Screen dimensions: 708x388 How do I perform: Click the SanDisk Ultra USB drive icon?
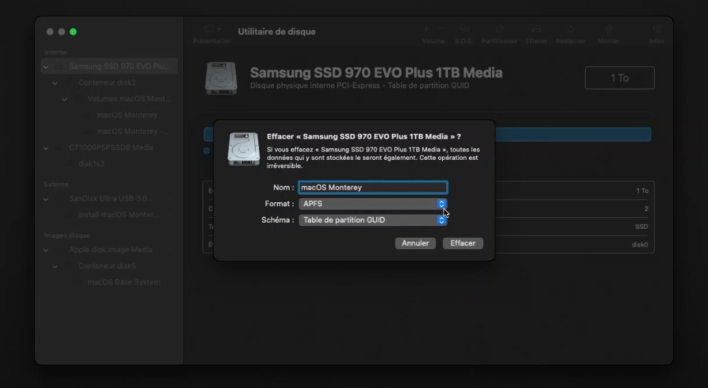click(x=59, y=199)
